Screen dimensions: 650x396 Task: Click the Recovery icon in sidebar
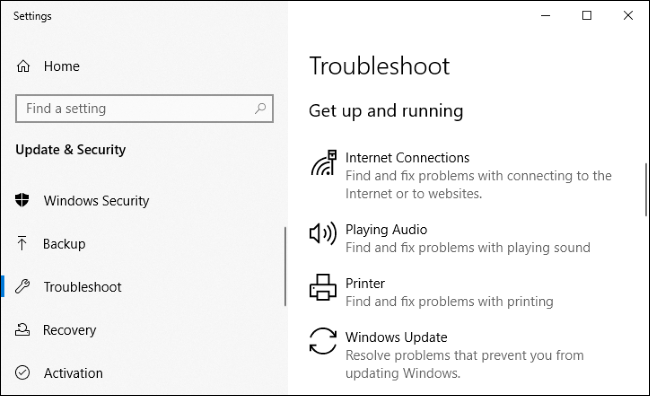[22, 330]
